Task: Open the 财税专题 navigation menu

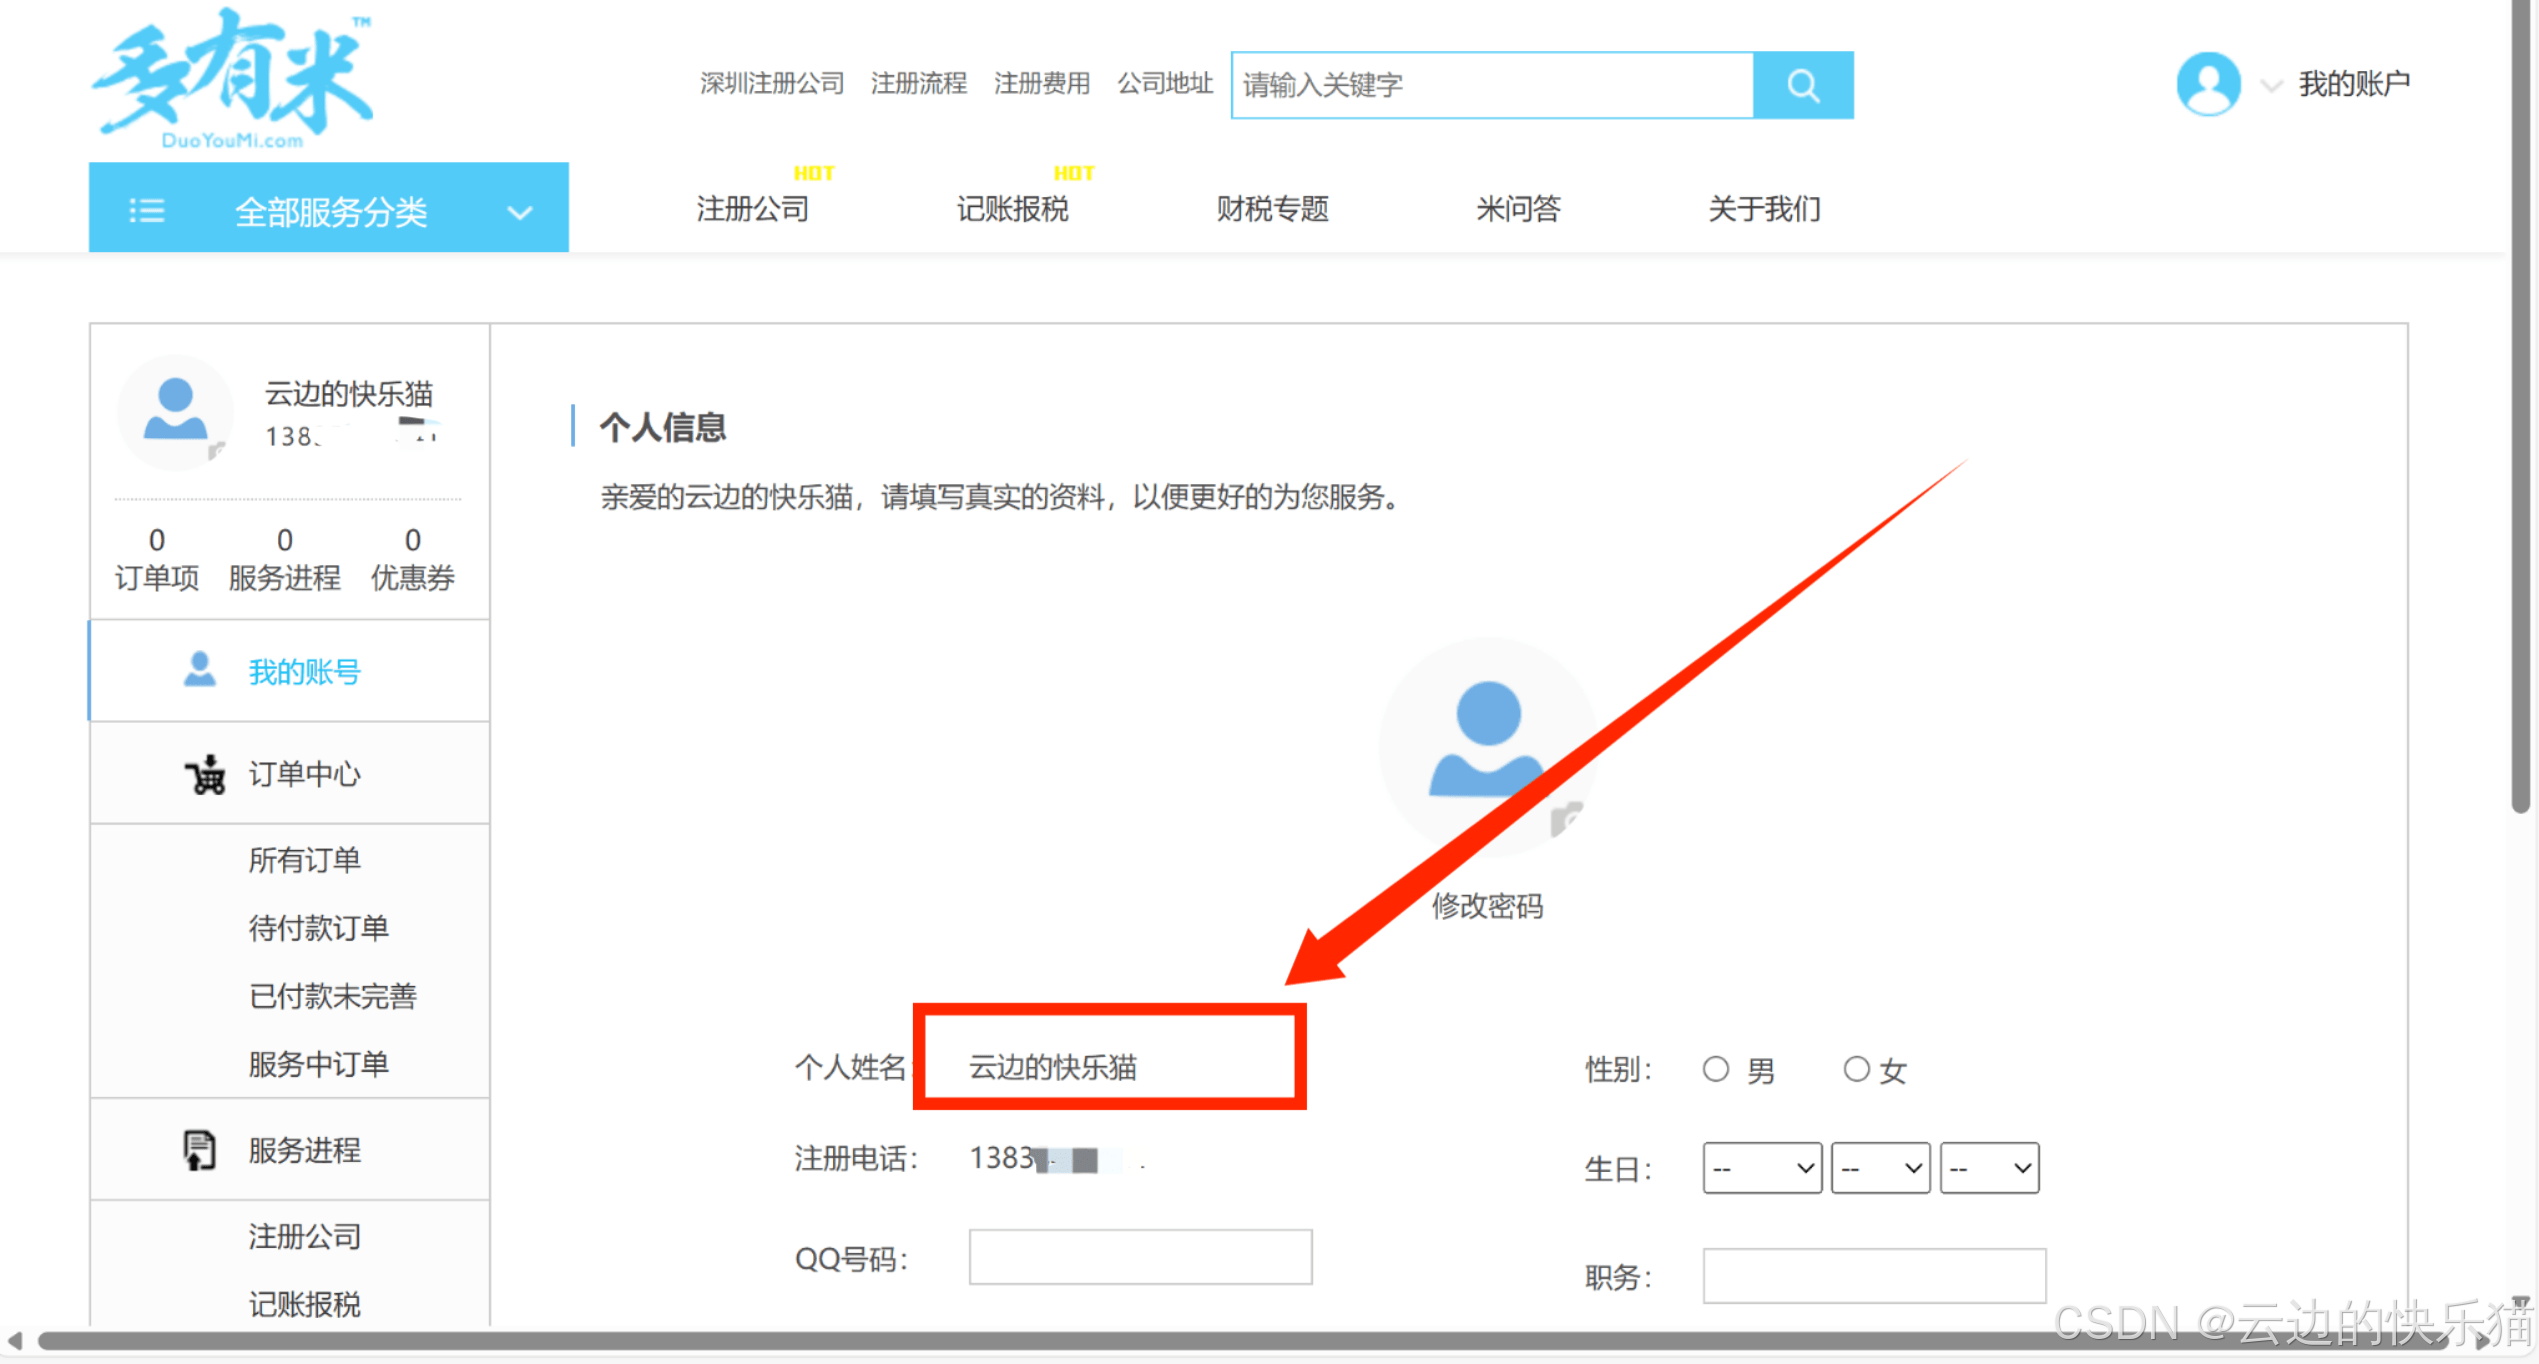Action: tap(1272, 208)
